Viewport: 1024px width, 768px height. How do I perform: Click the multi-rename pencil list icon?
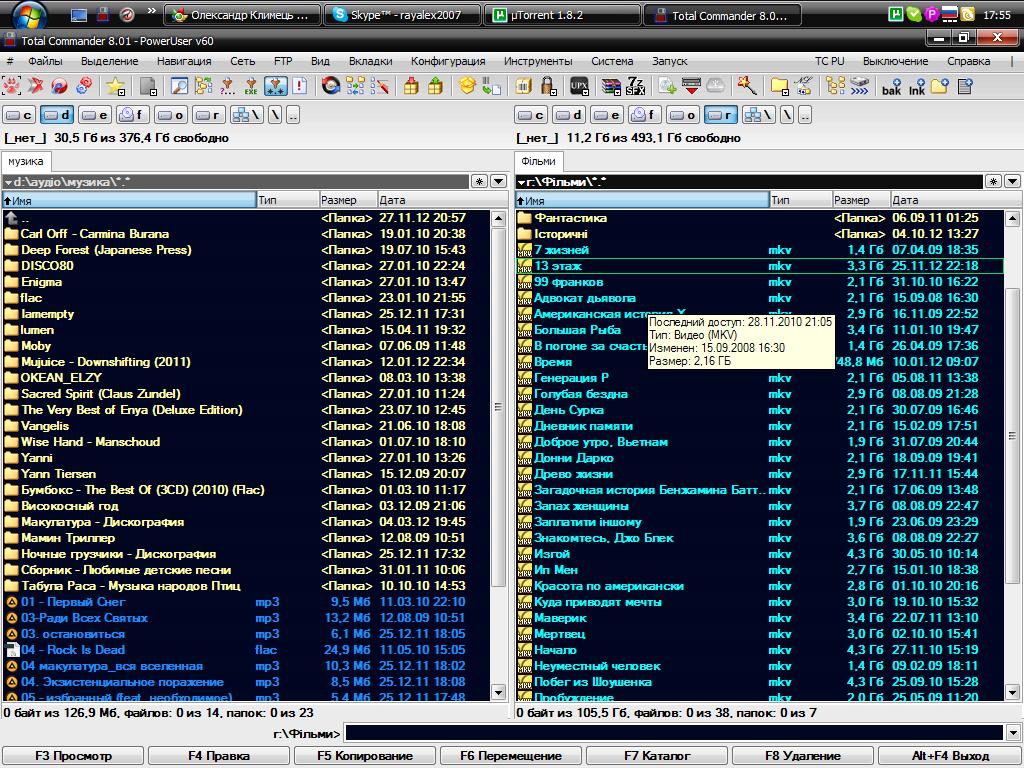(x=380, y=86)
